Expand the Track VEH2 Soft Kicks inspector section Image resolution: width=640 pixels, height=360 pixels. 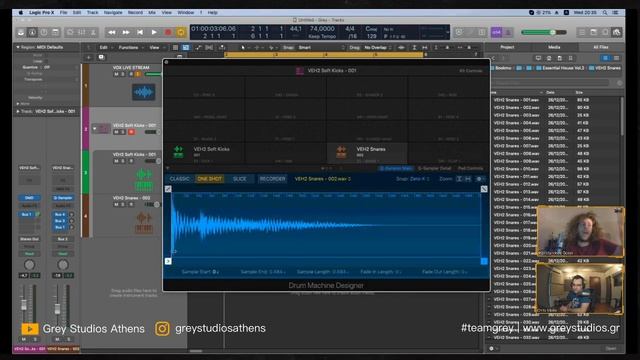point(18,111)
